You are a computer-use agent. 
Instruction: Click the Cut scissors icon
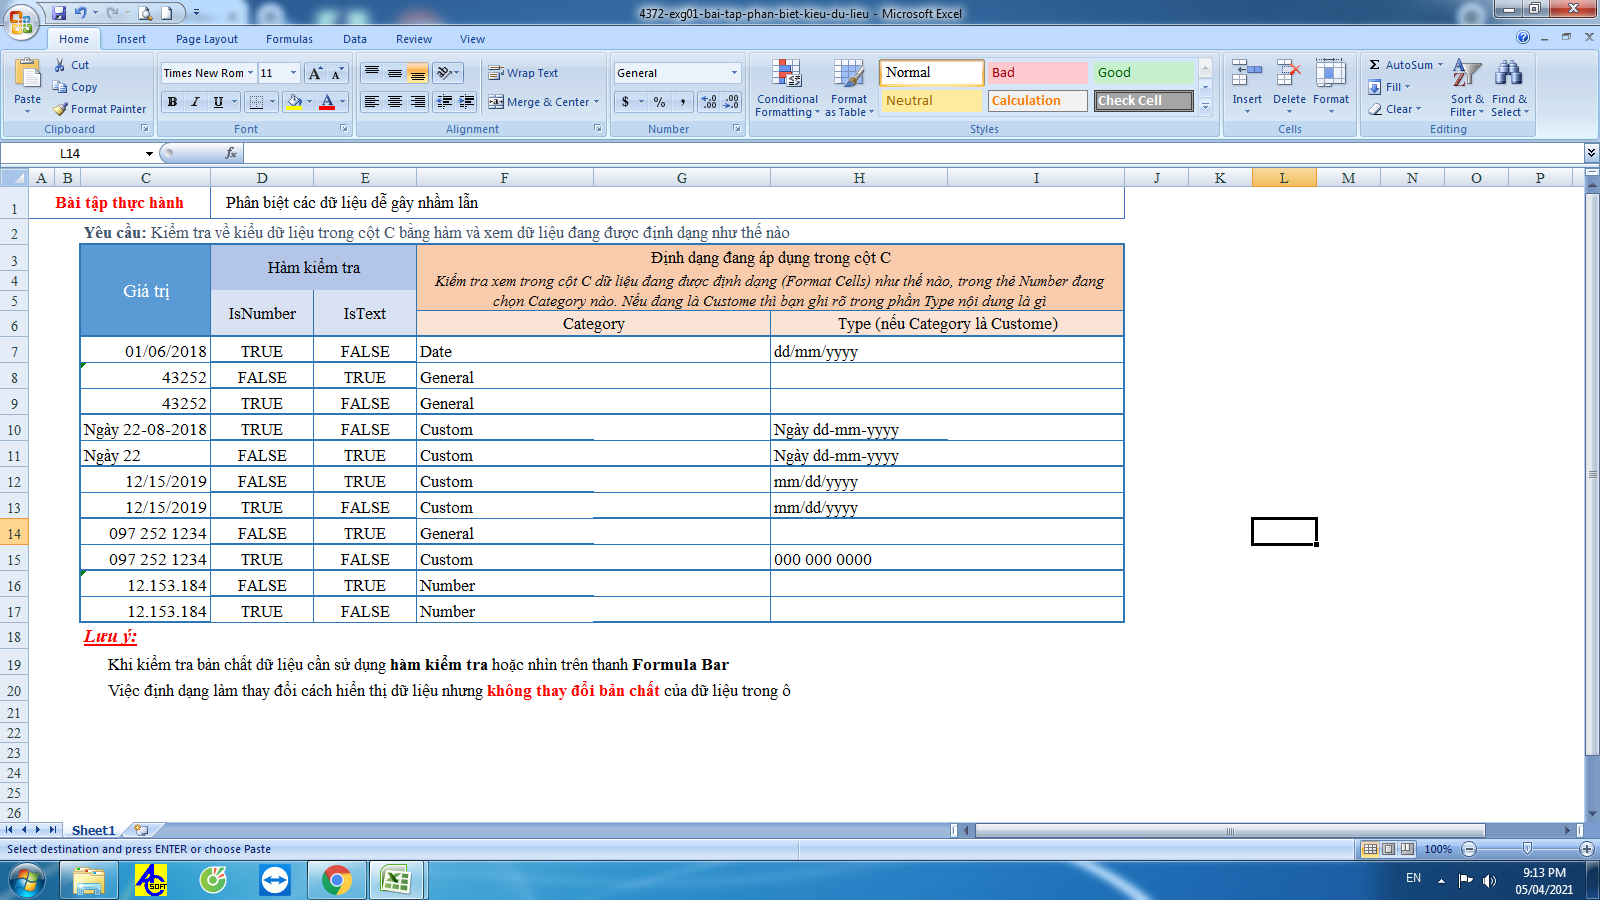point(60,65)
